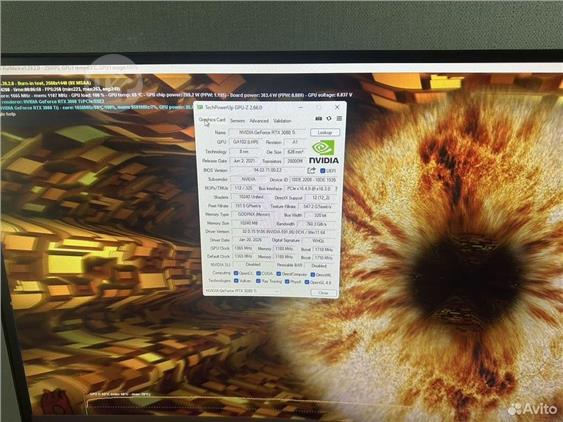Toggle the UEFI checkbox
The width and height of the screenshot is (563, 422).
(322, 171)
